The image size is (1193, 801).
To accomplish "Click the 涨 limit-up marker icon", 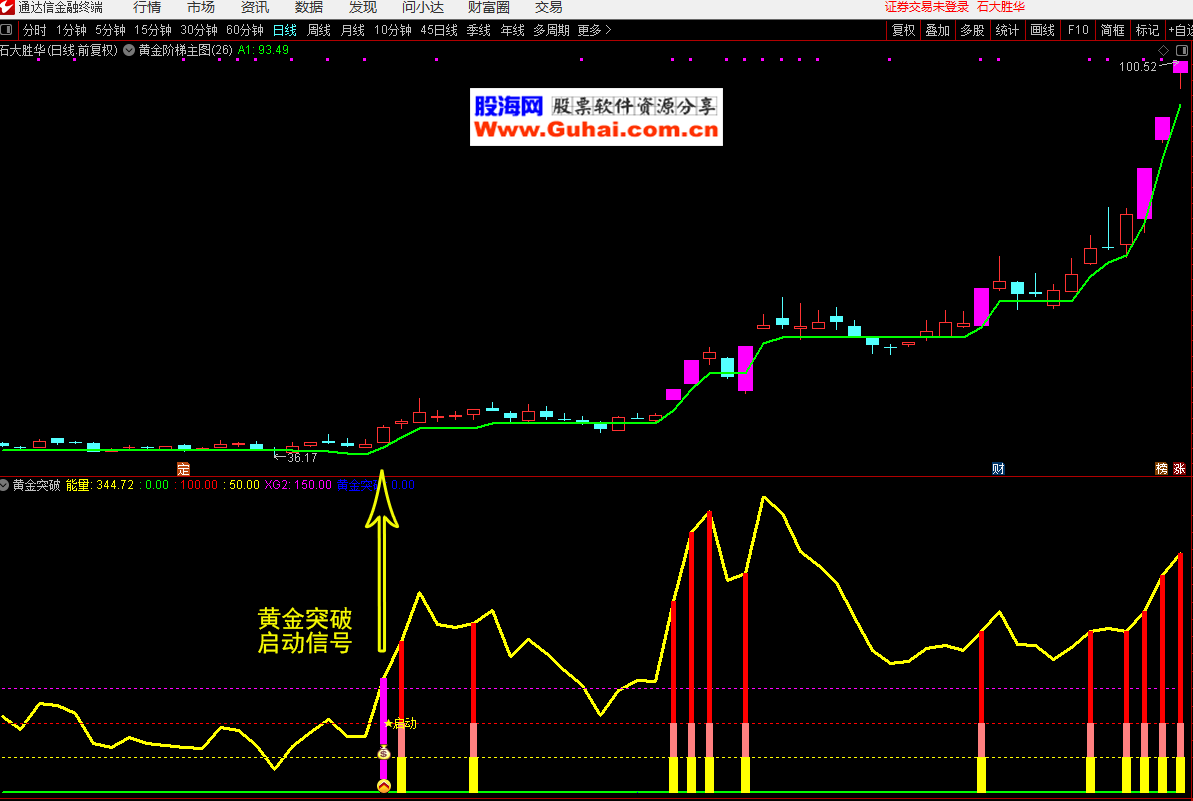I will 1180,468.
